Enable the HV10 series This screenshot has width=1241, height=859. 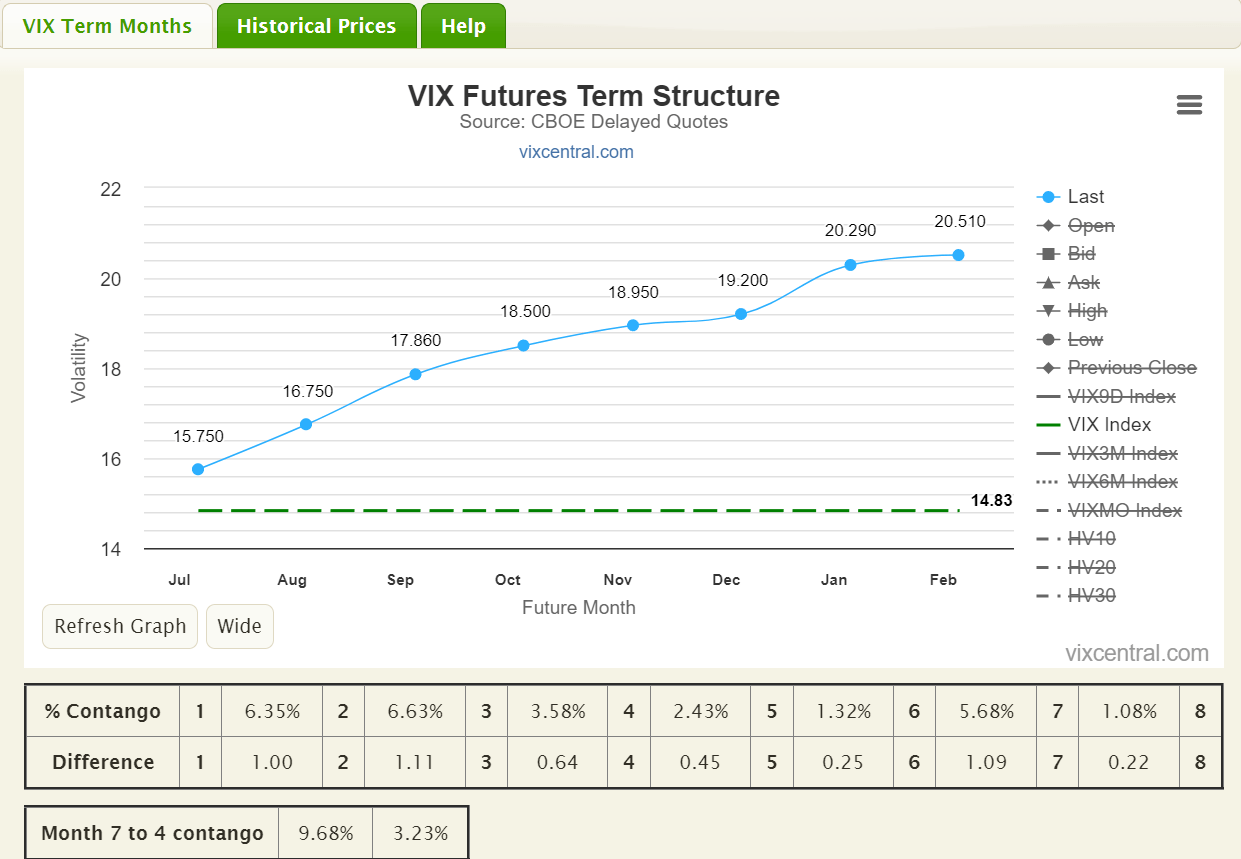[1089, 538]
